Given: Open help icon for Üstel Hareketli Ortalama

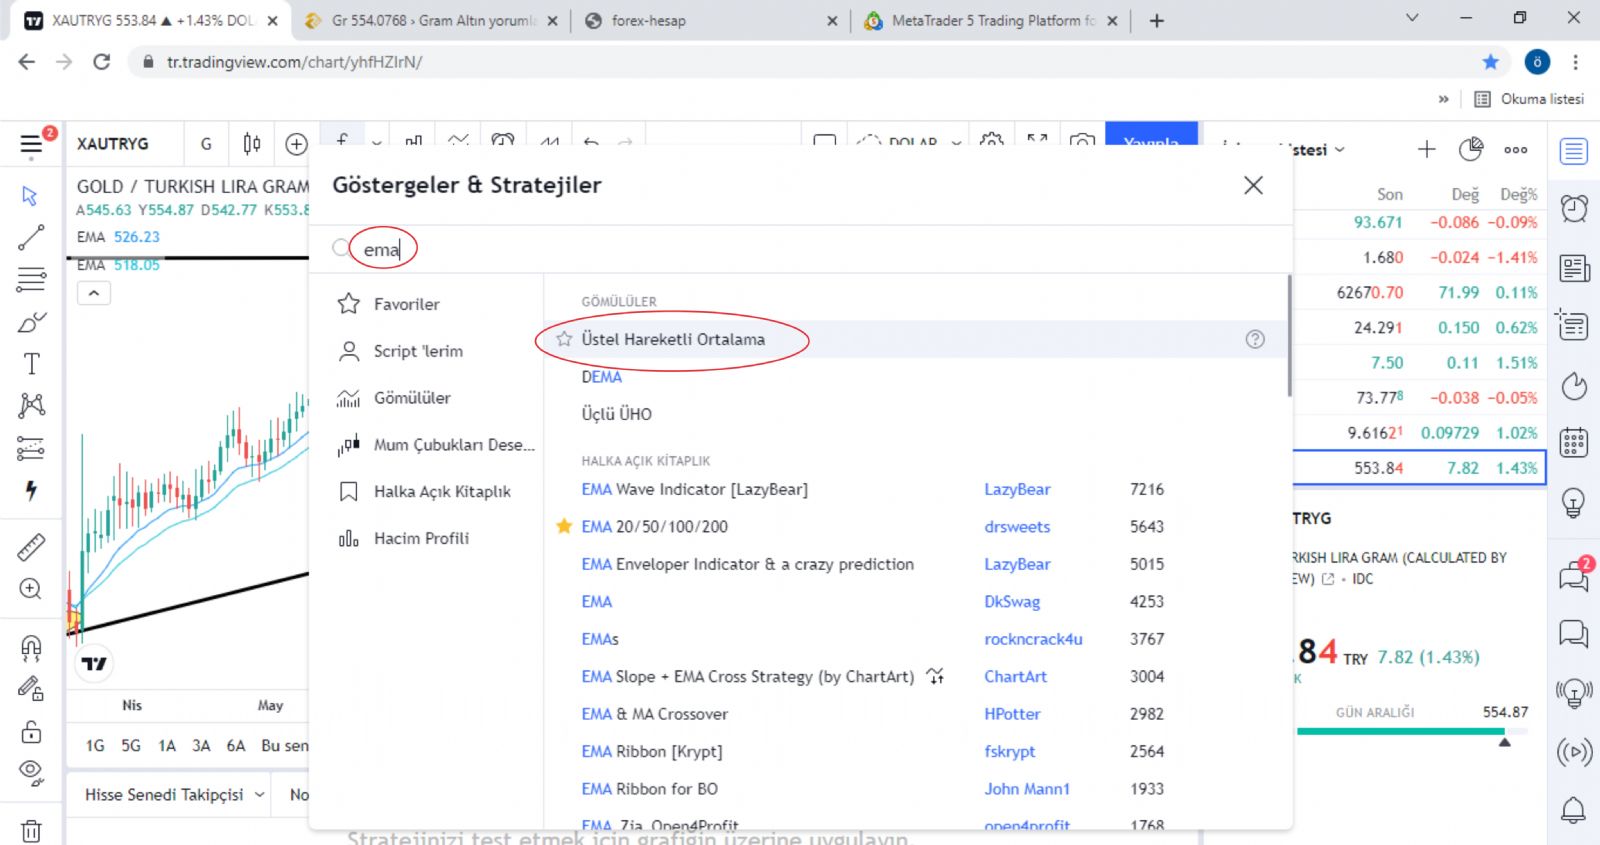Looking at the screenshot, I should pyautogui.click(x=1255, y=339).
